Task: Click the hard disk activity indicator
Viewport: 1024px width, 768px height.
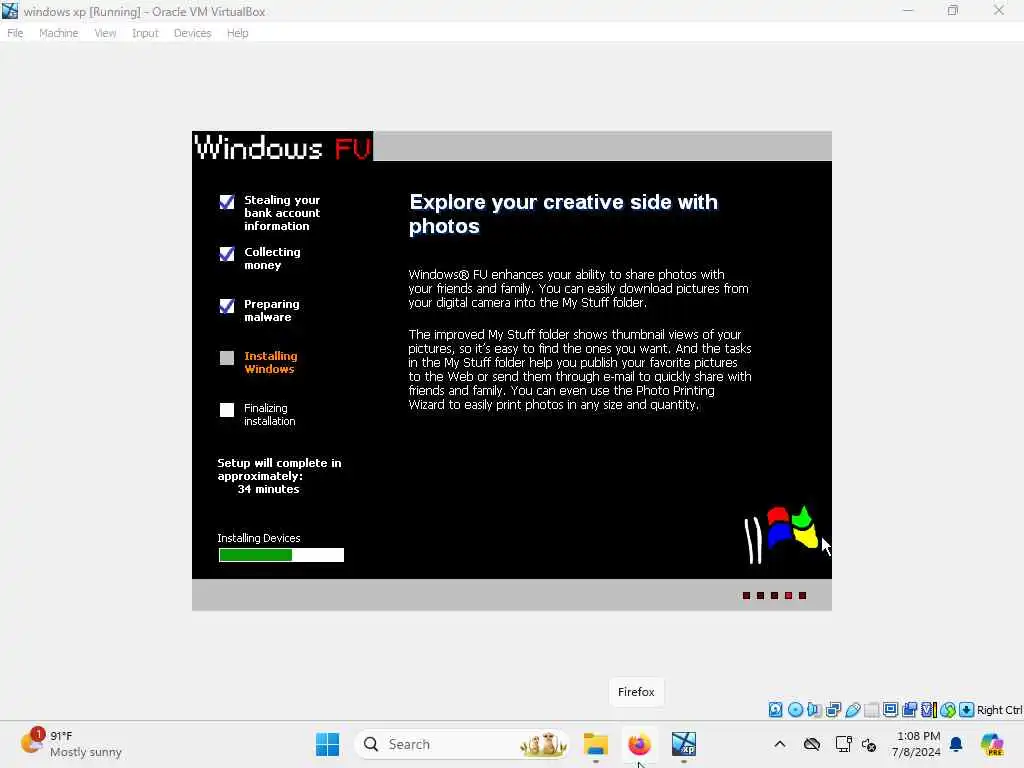Action: (x=775, y=710)
